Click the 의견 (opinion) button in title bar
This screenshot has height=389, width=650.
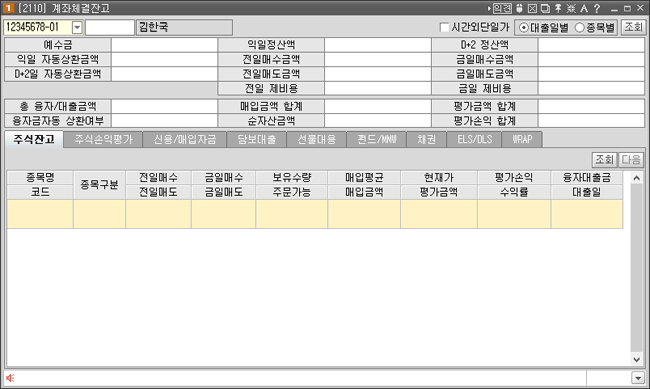(502, 8)
